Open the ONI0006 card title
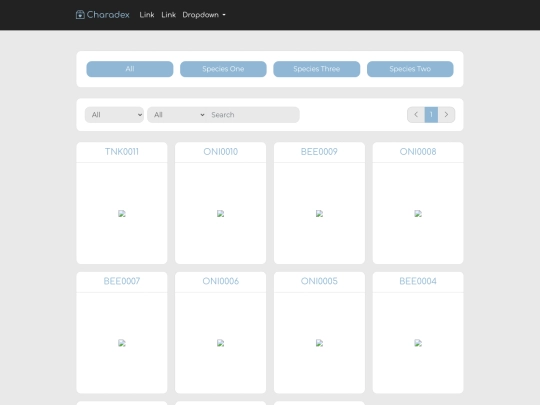Viewport: 540px width, 405px height. click(x=220, y=281)
